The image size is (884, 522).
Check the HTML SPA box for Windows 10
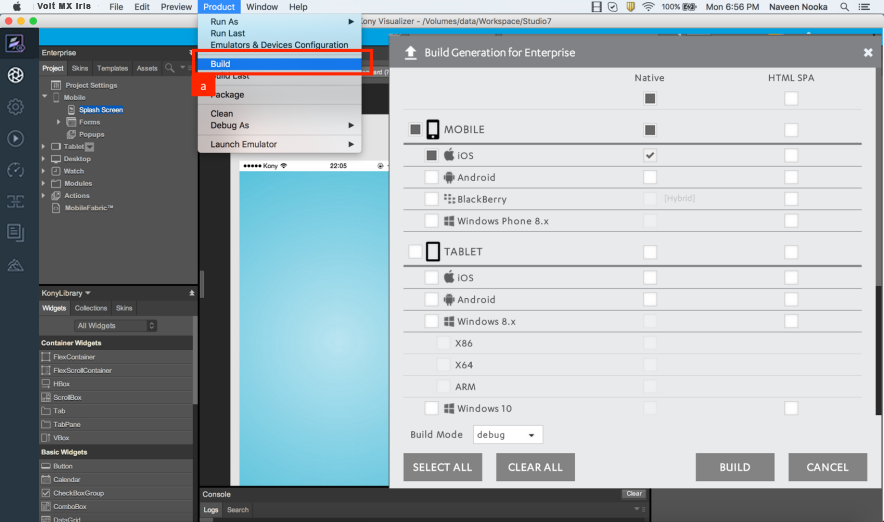coord(791,408)
